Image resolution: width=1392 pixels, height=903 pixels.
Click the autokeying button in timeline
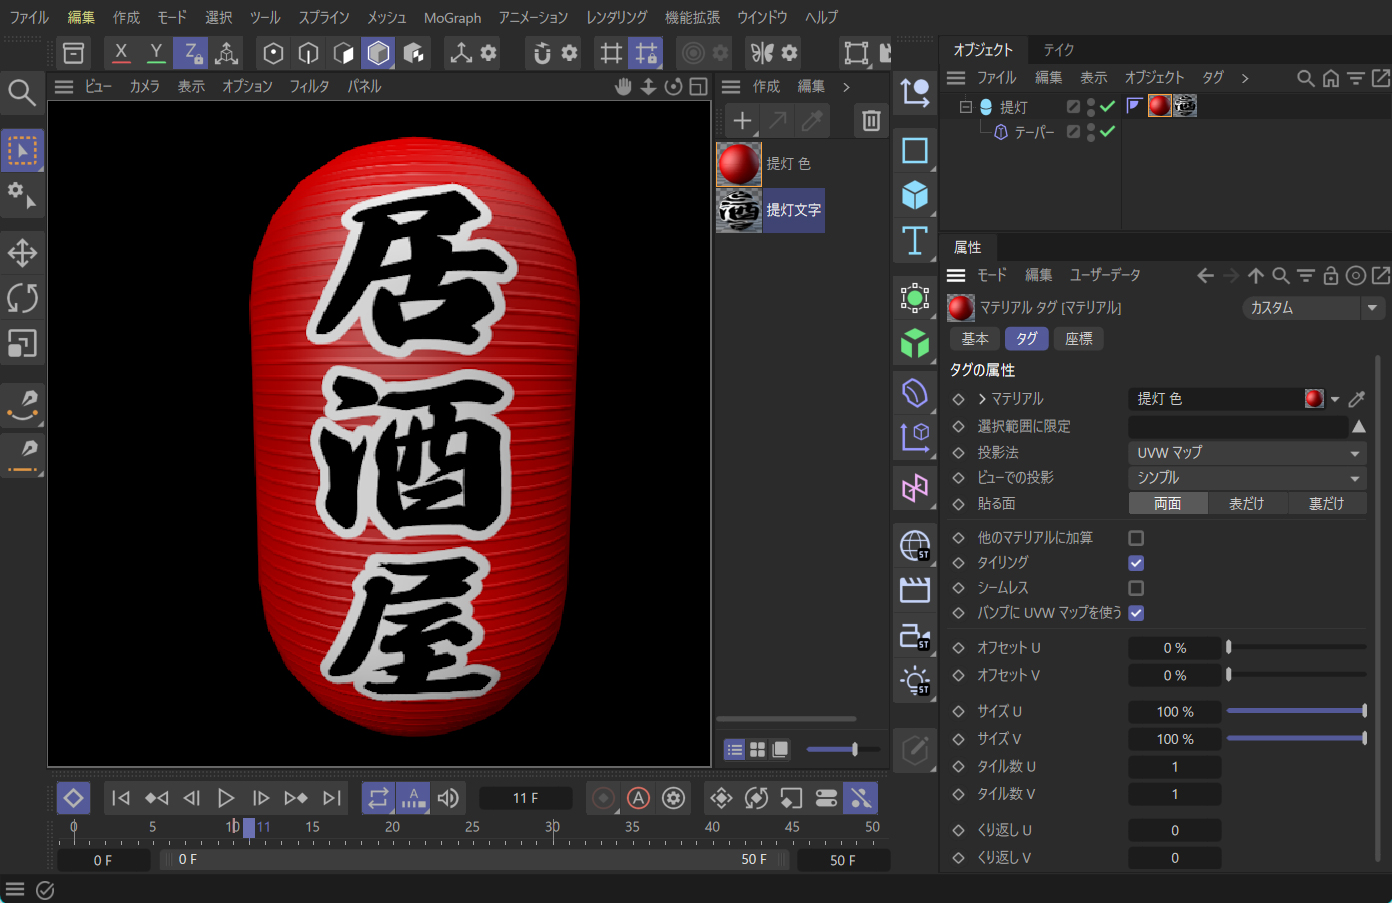pos(638,798)
